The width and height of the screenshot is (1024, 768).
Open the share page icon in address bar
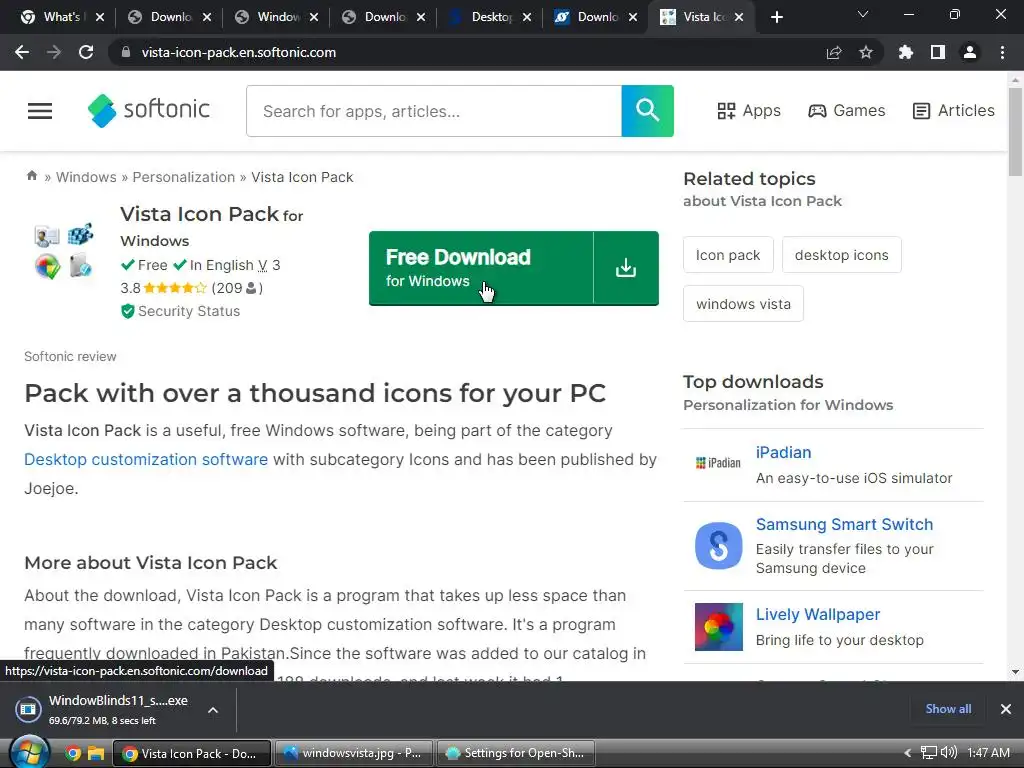point(834,52)
